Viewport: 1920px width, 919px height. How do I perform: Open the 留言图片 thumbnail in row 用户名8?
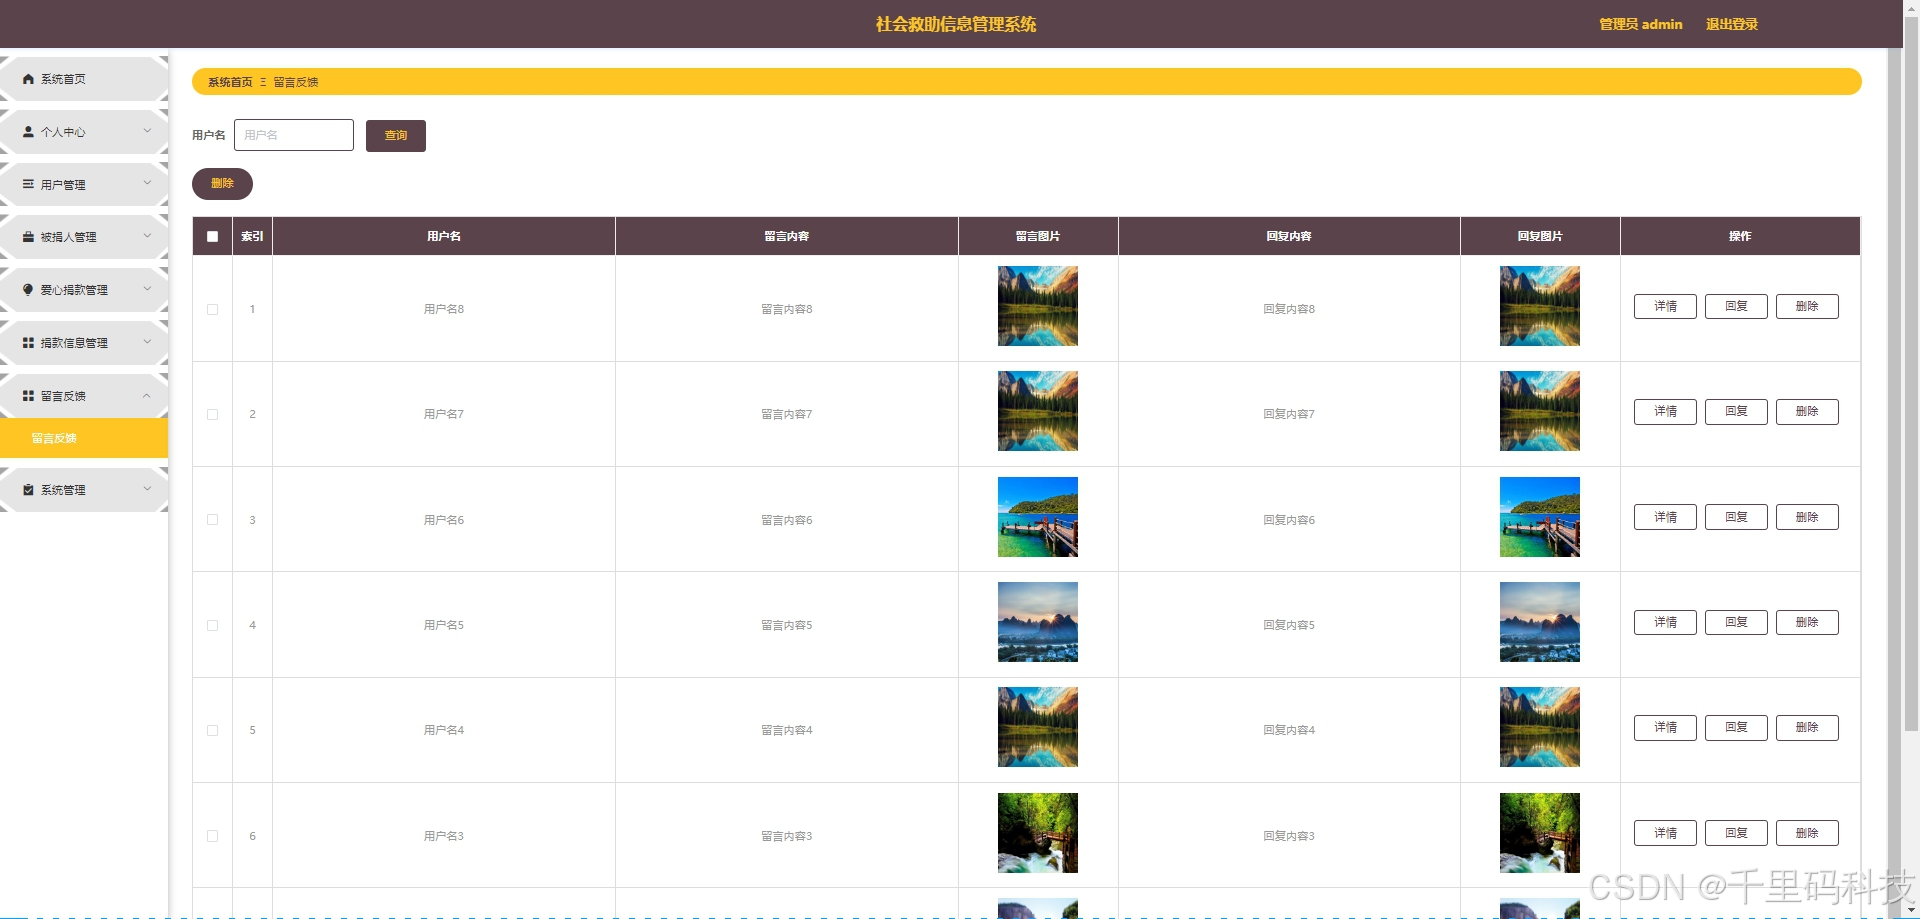(1038, 306)
